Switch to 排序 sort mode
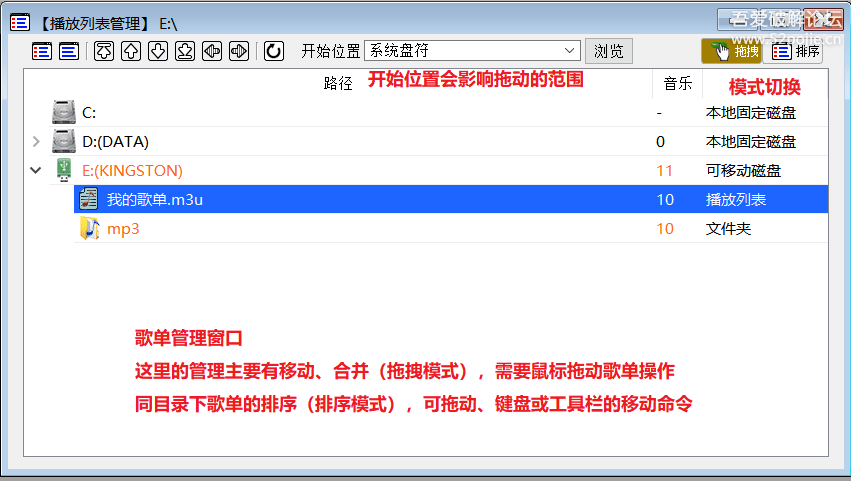The width and height of the screenshot is (851, 481). (796, 51)
